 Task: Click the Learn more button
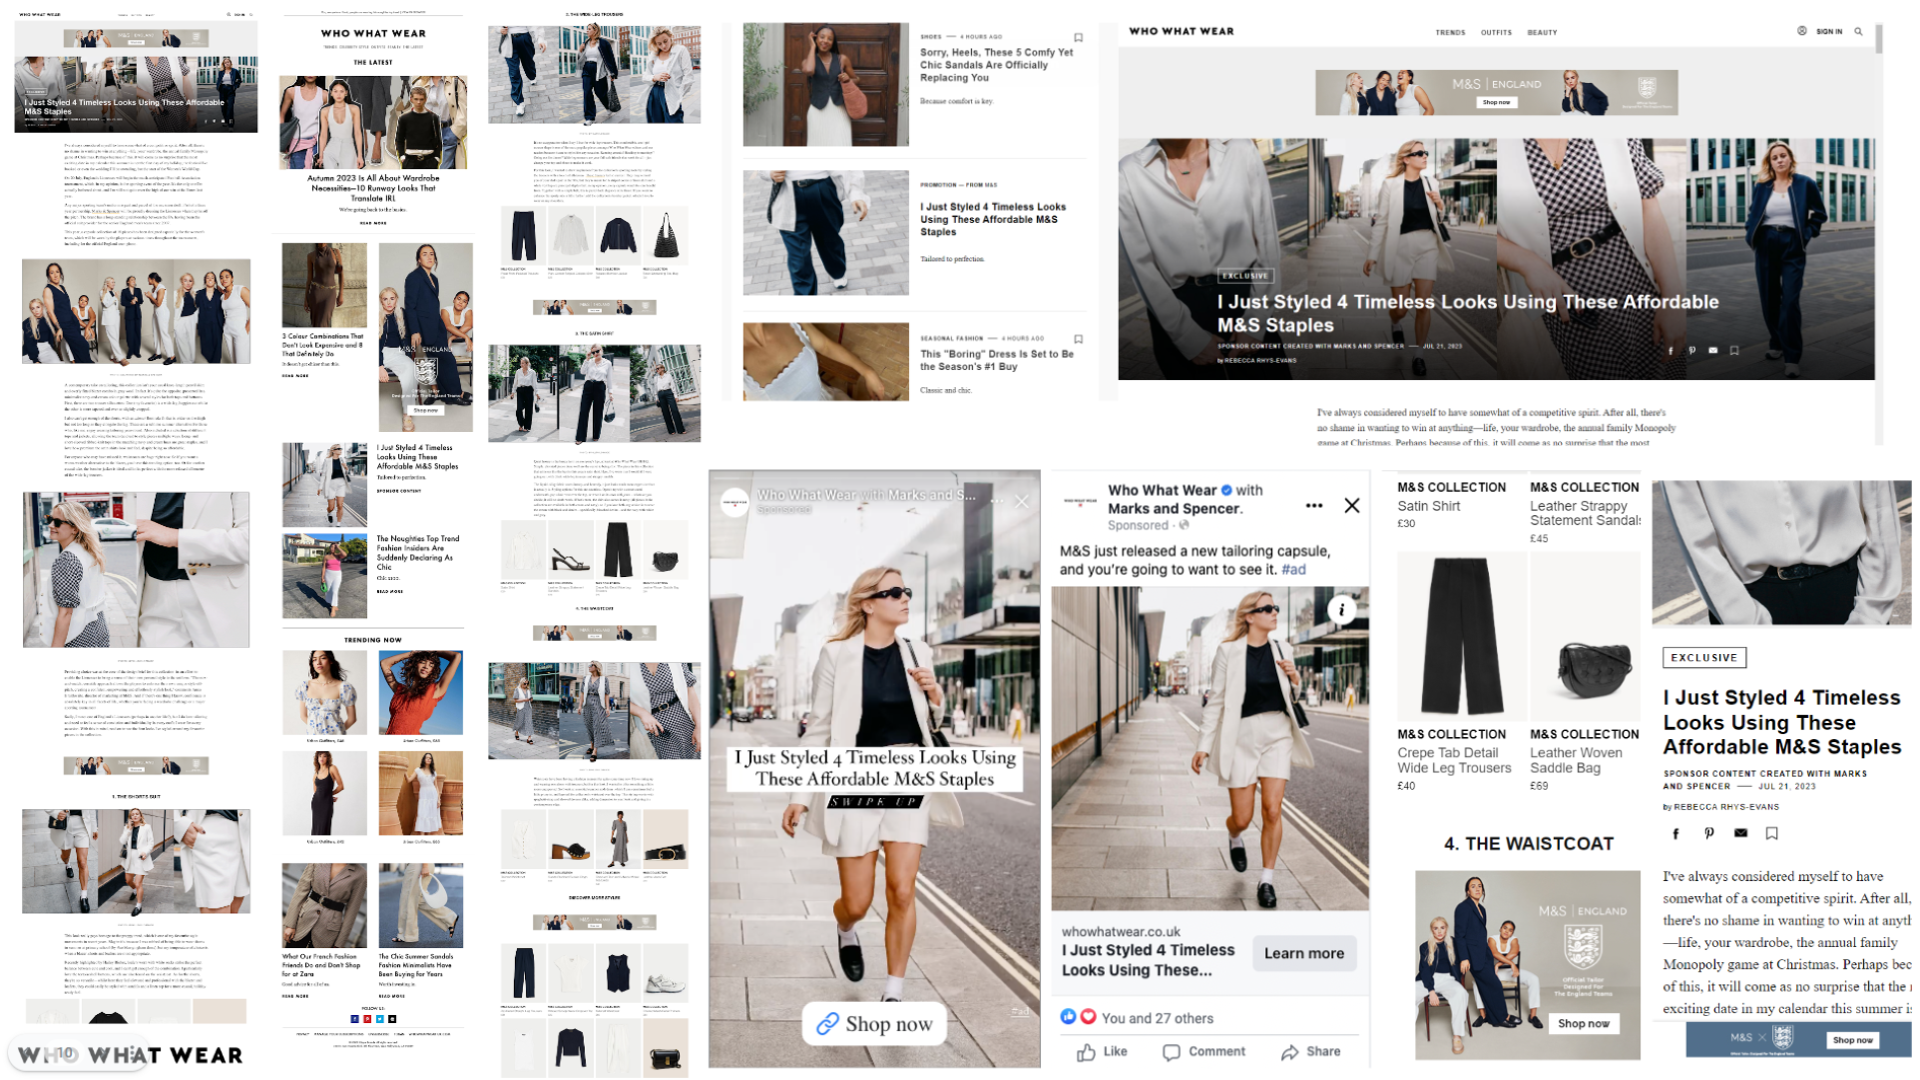[1304, 954]
